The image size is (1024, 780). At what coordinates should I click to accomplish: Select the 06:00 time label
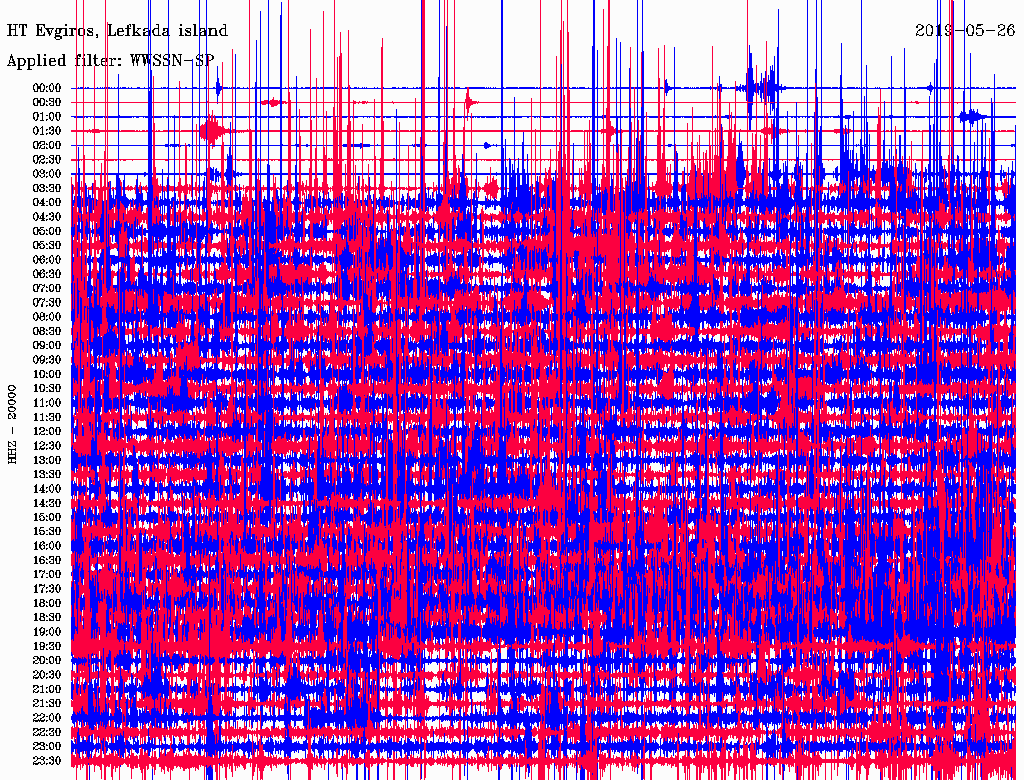(47, 260)
